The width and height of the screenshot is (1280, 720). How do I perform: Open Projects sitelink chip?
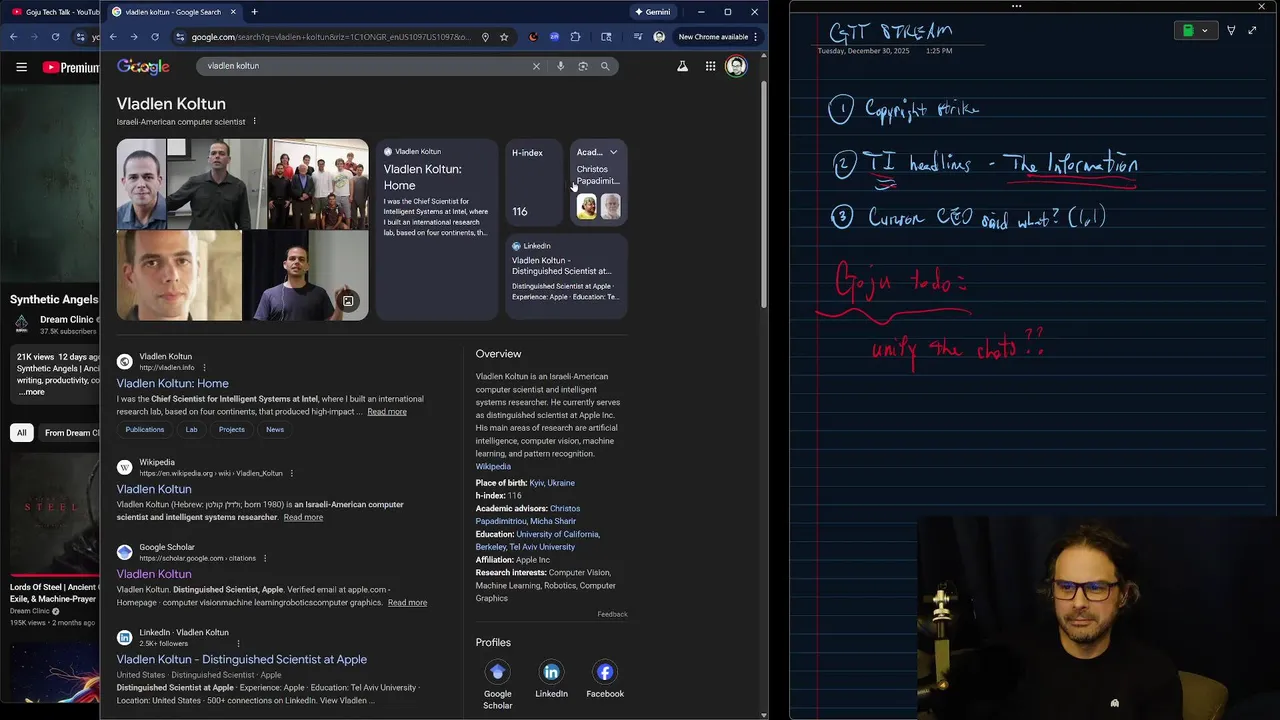(232, 430)
